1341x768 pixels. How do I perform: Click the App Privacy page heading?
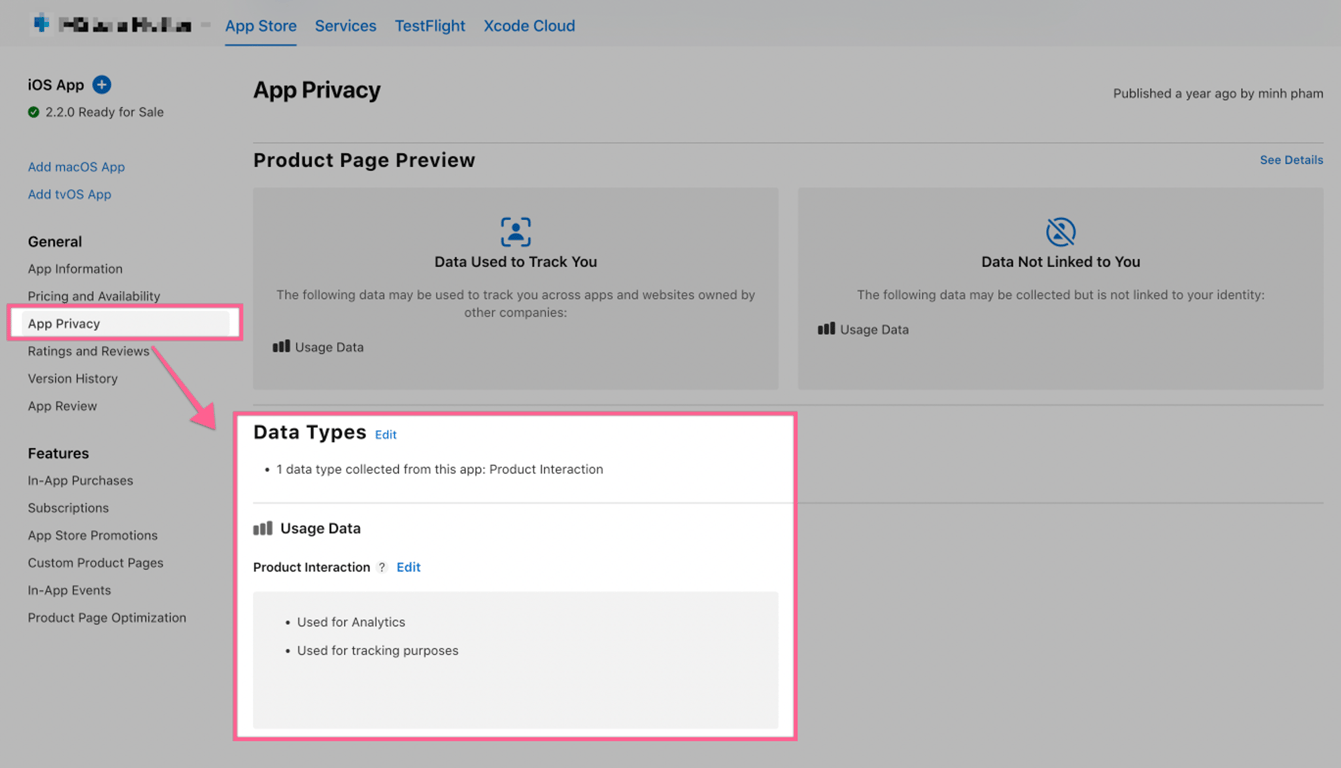point(317,90)
